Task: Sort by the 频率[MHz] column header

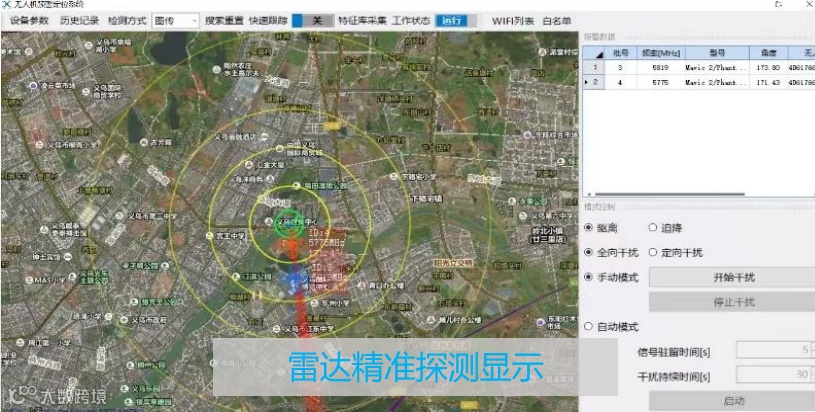Action: 662,52
